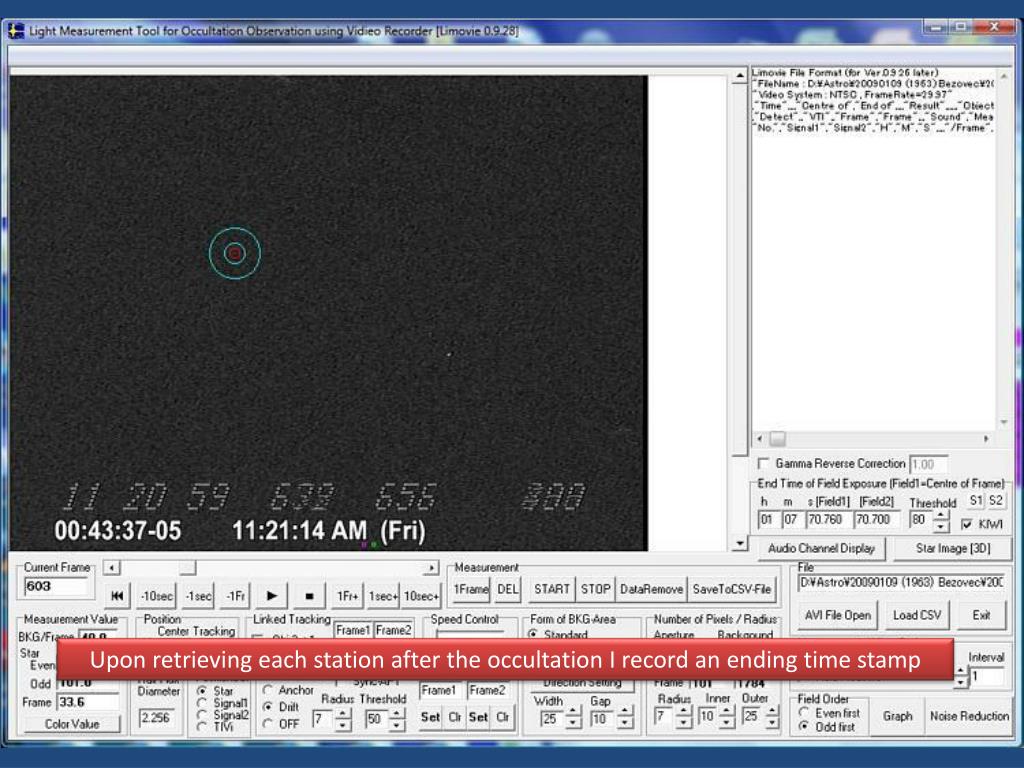Increase the BKG Width value

573,713
